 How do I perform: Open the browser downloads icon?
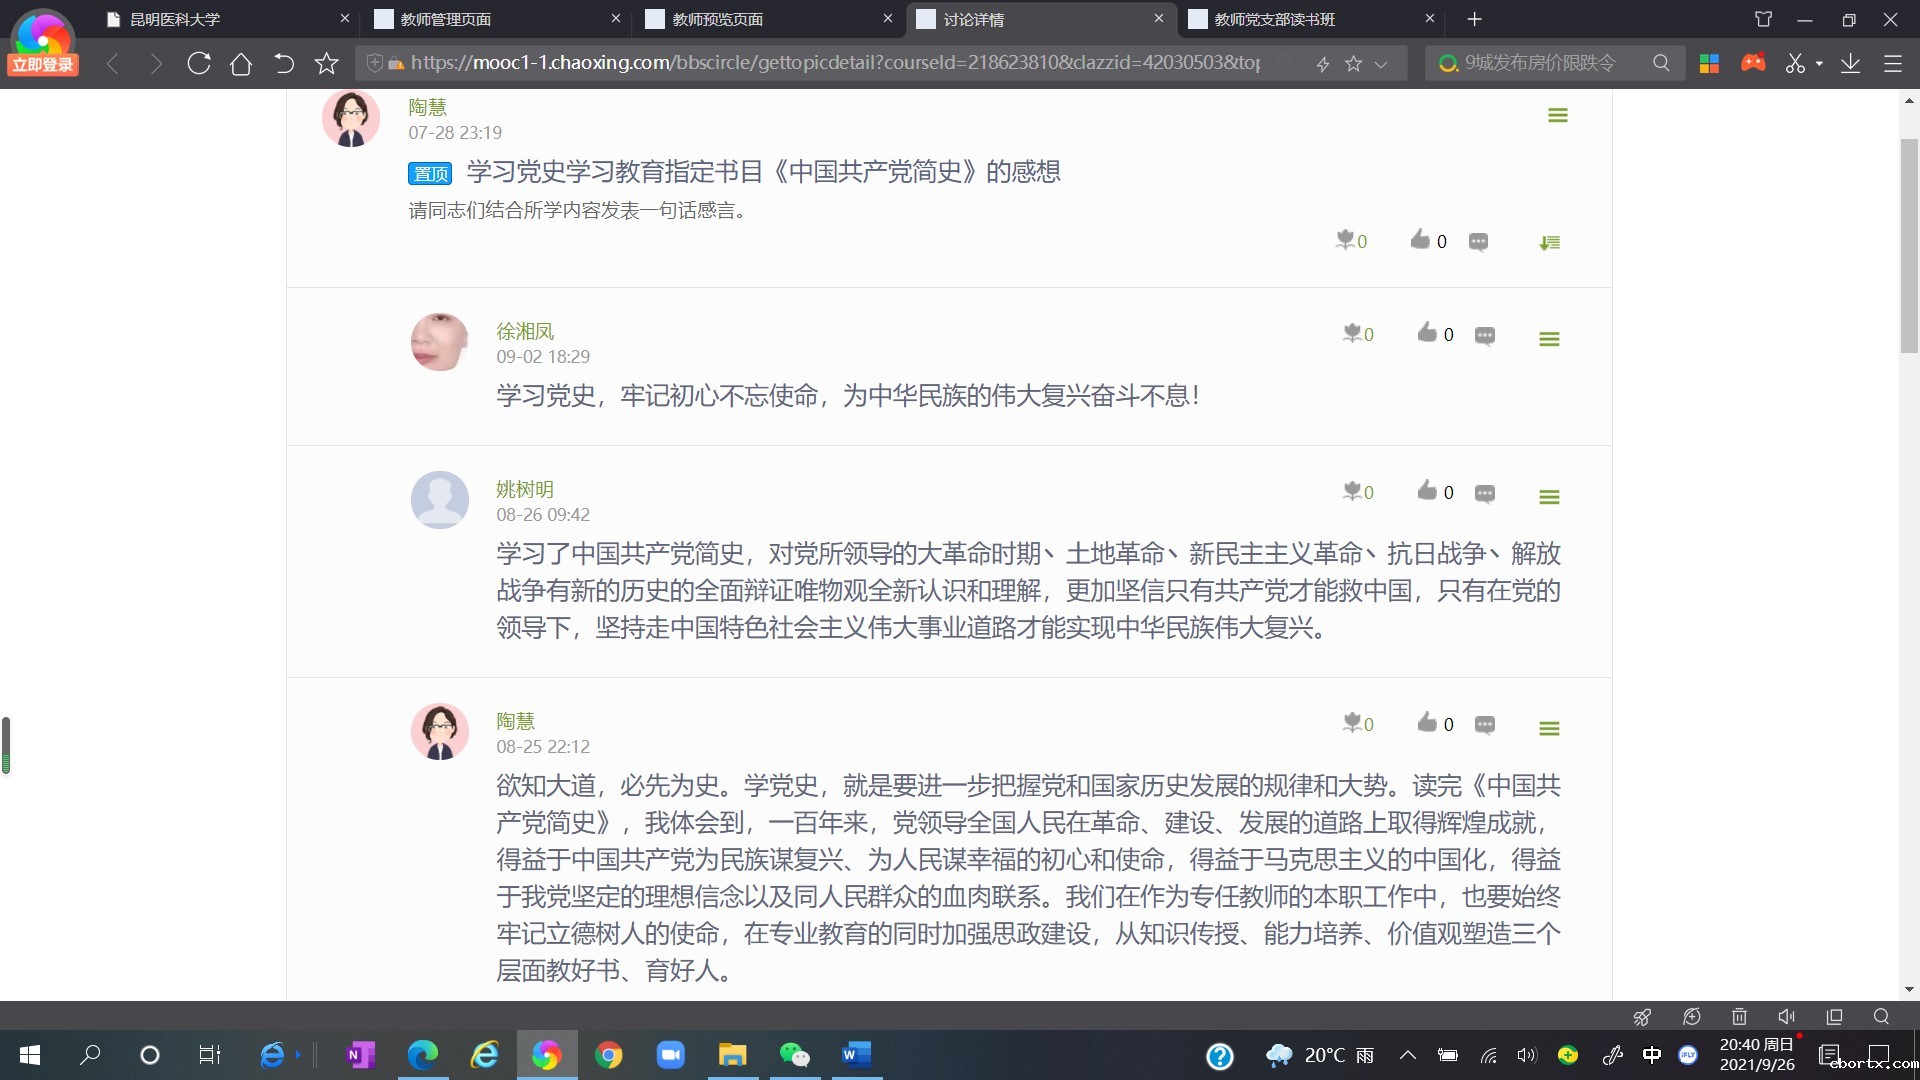pos(1851,64)
